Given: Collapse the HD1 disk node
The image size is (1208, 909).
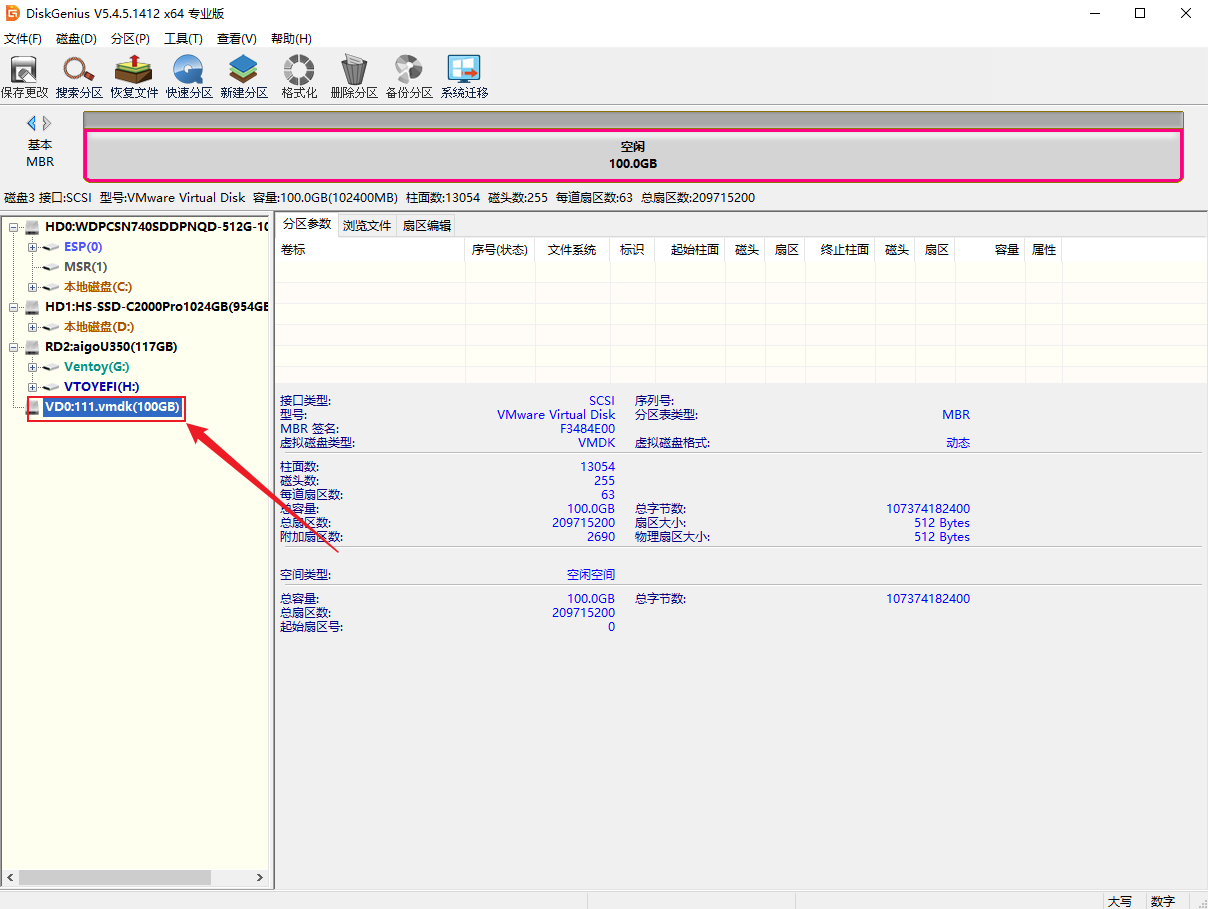Looking at the screenshot, I should pos(13,307).
